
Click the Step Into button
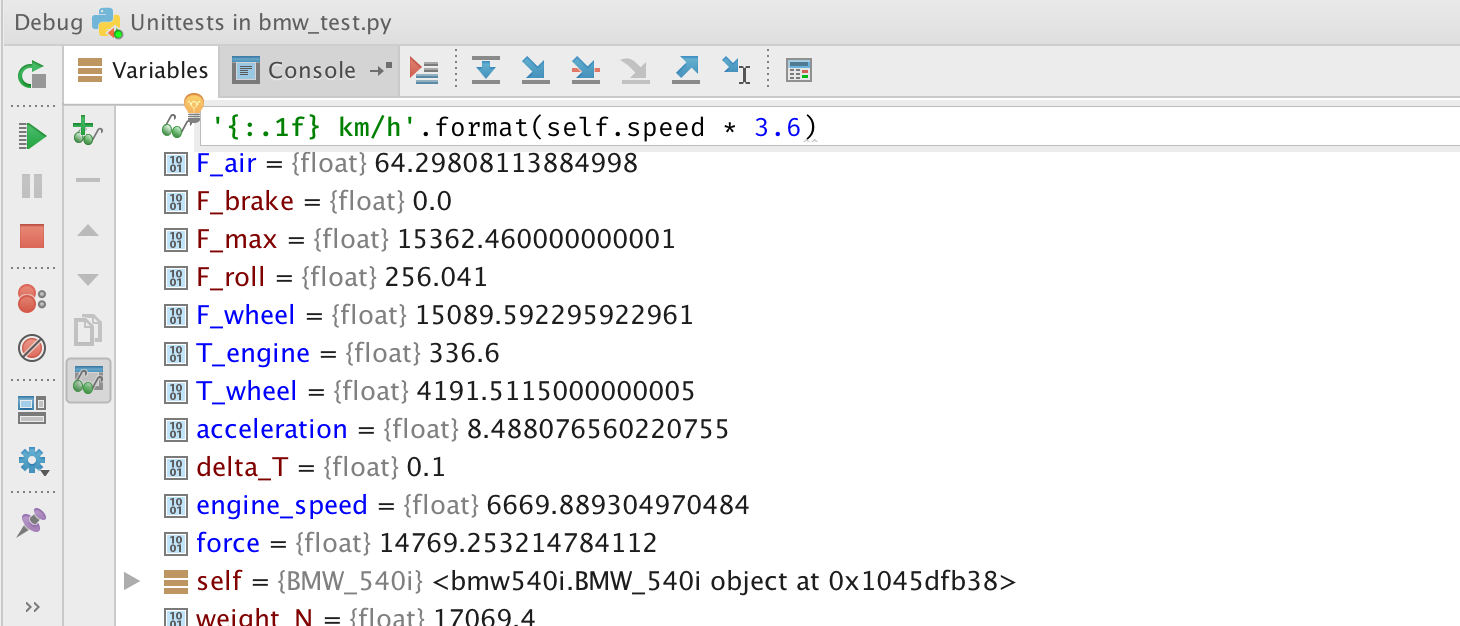[536, 70]
